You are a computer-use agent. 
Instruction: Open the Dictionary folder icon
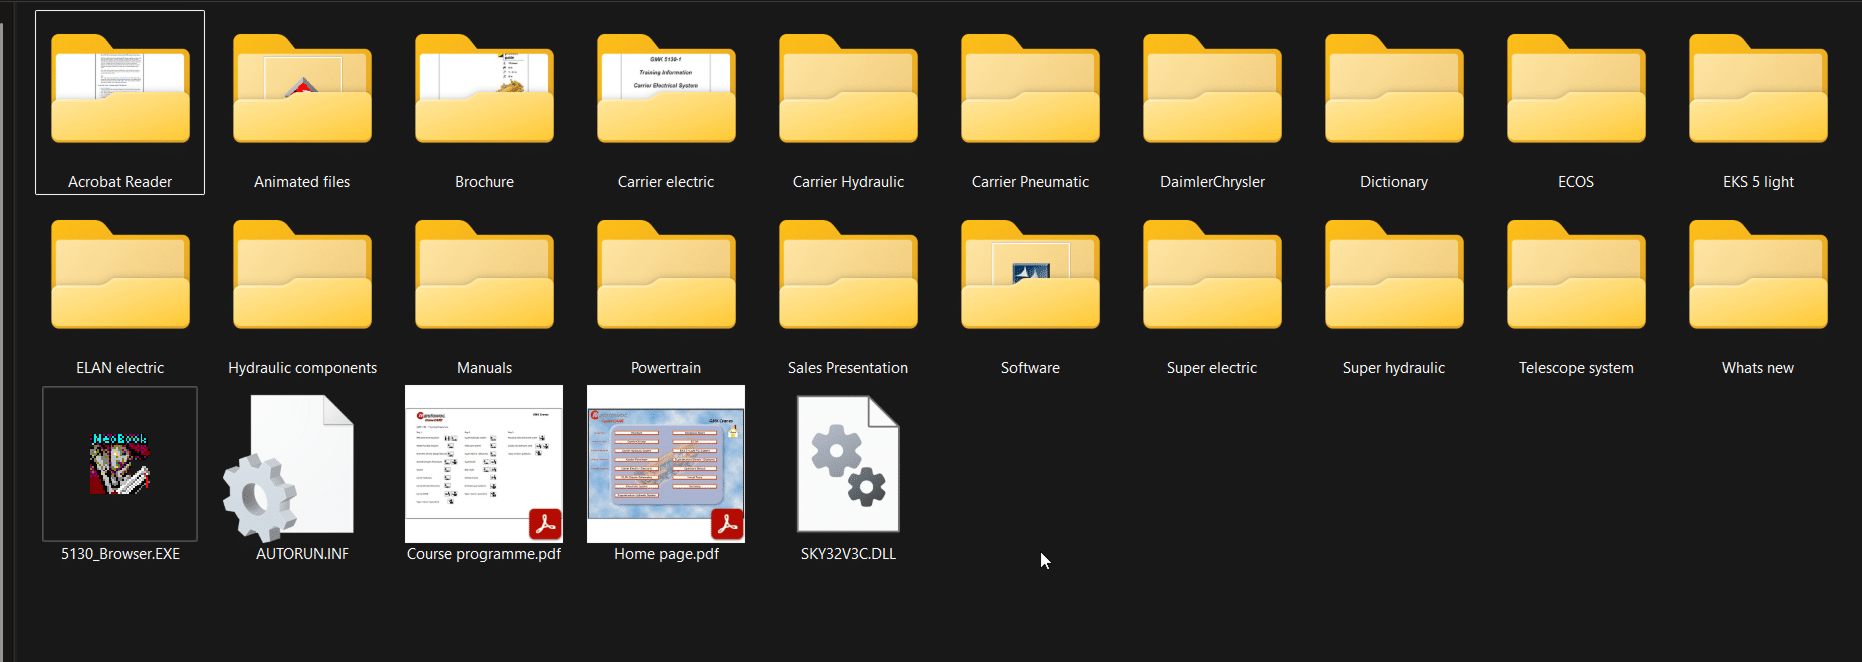(x=1394, y=89)
